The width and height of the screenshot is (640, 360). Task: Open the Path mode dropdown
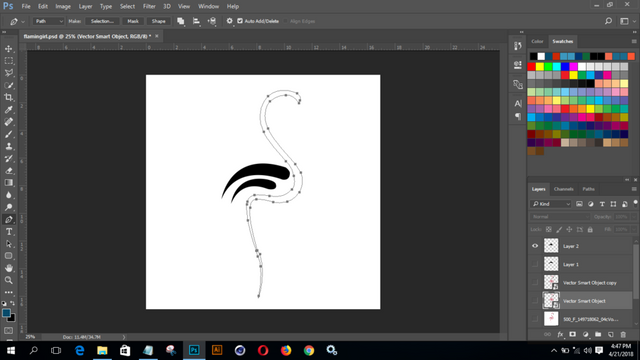pyautogui.click(x=48, y=21)
